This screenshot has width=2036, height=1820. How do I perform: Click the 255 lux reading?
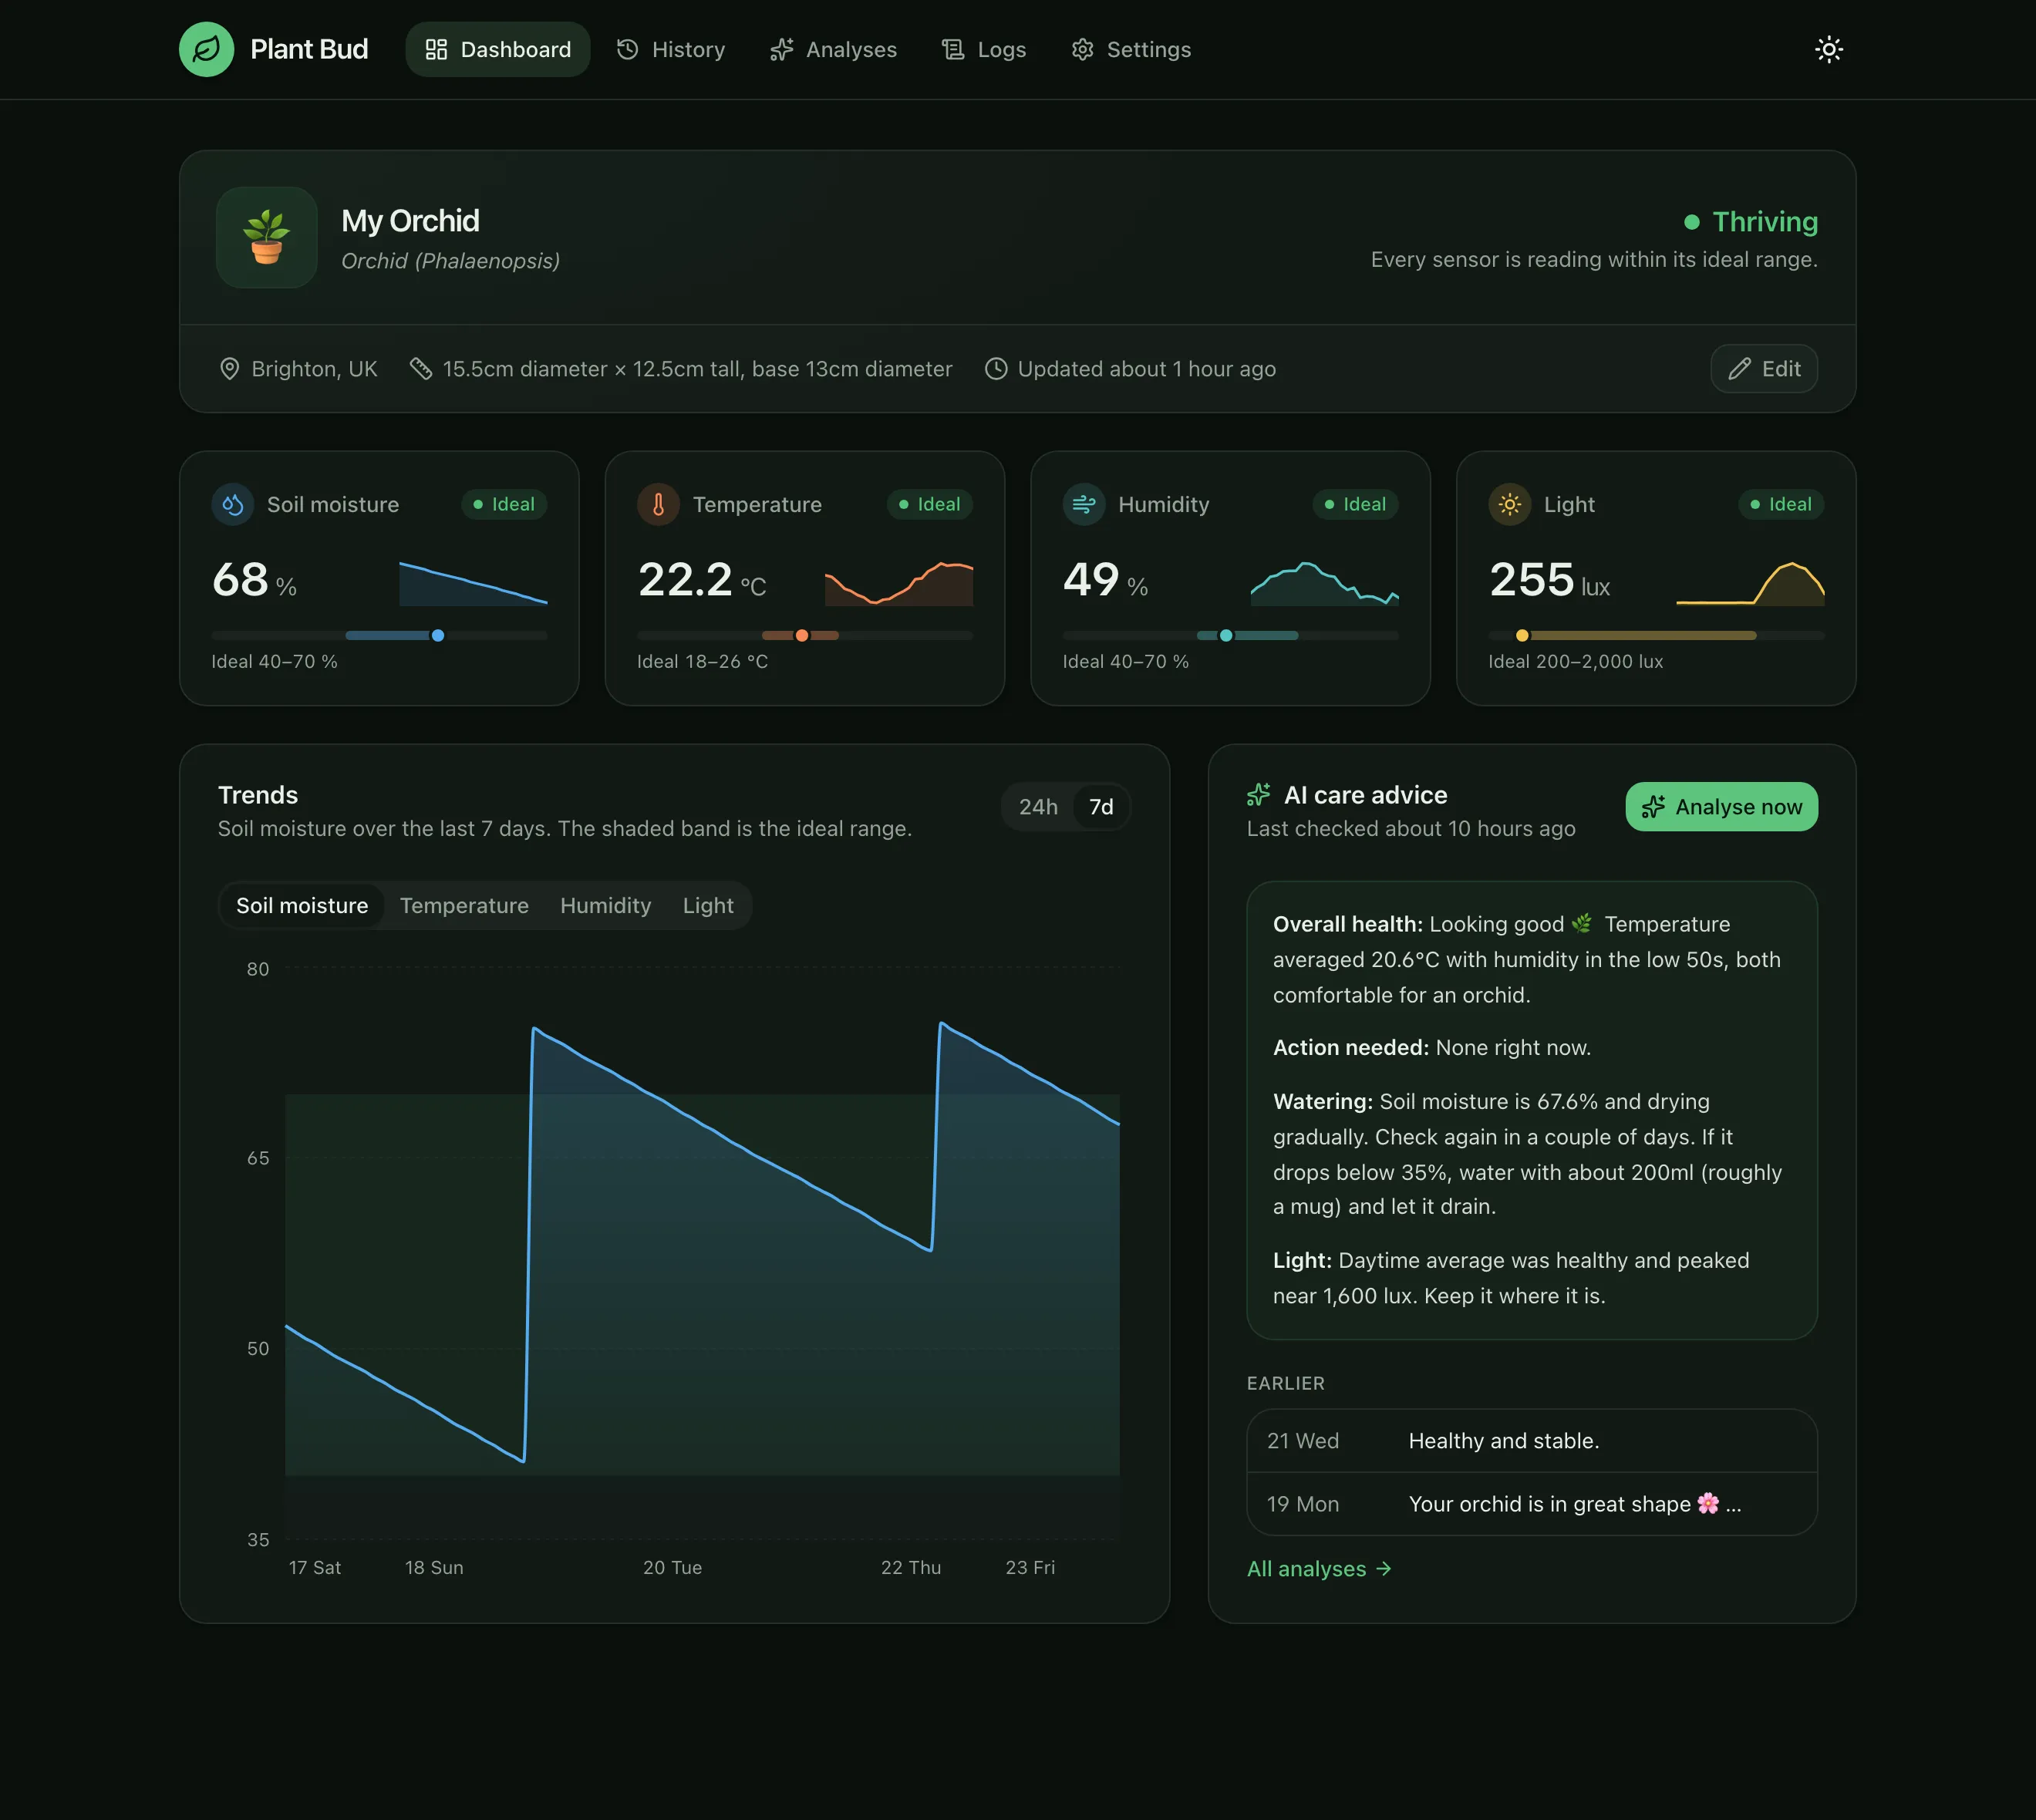[1549, 580]
